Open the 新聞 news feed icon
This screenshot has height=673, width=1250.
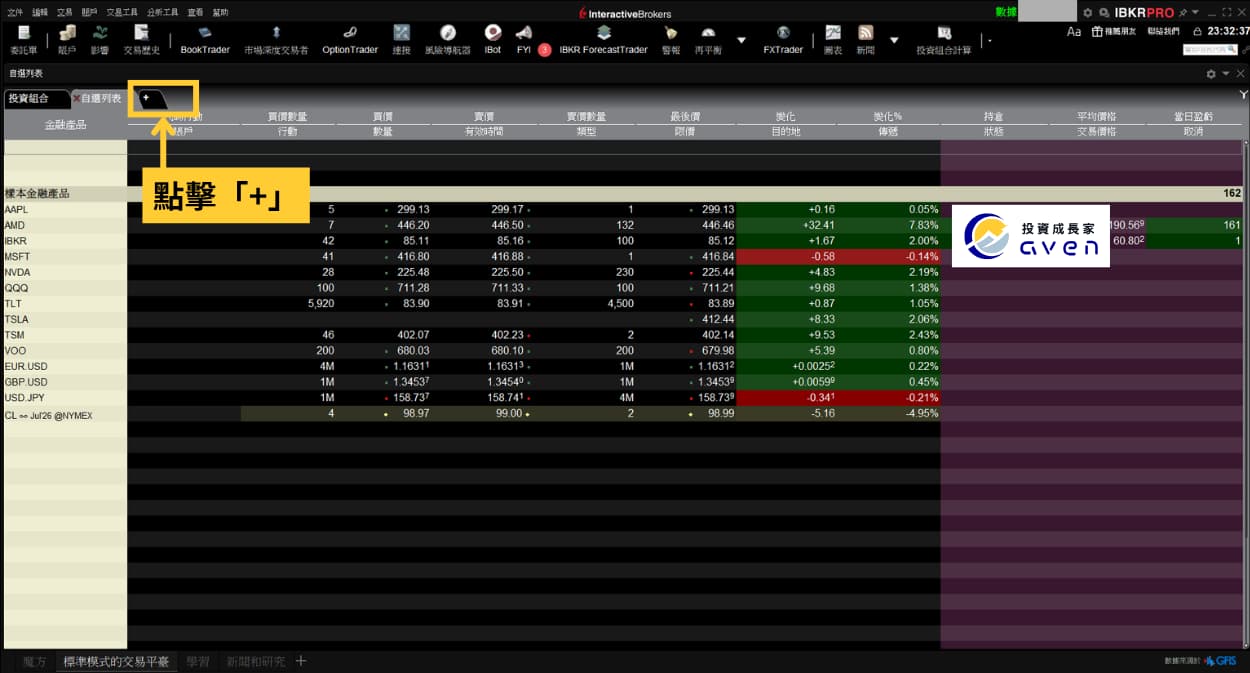(x=865, y=40)
